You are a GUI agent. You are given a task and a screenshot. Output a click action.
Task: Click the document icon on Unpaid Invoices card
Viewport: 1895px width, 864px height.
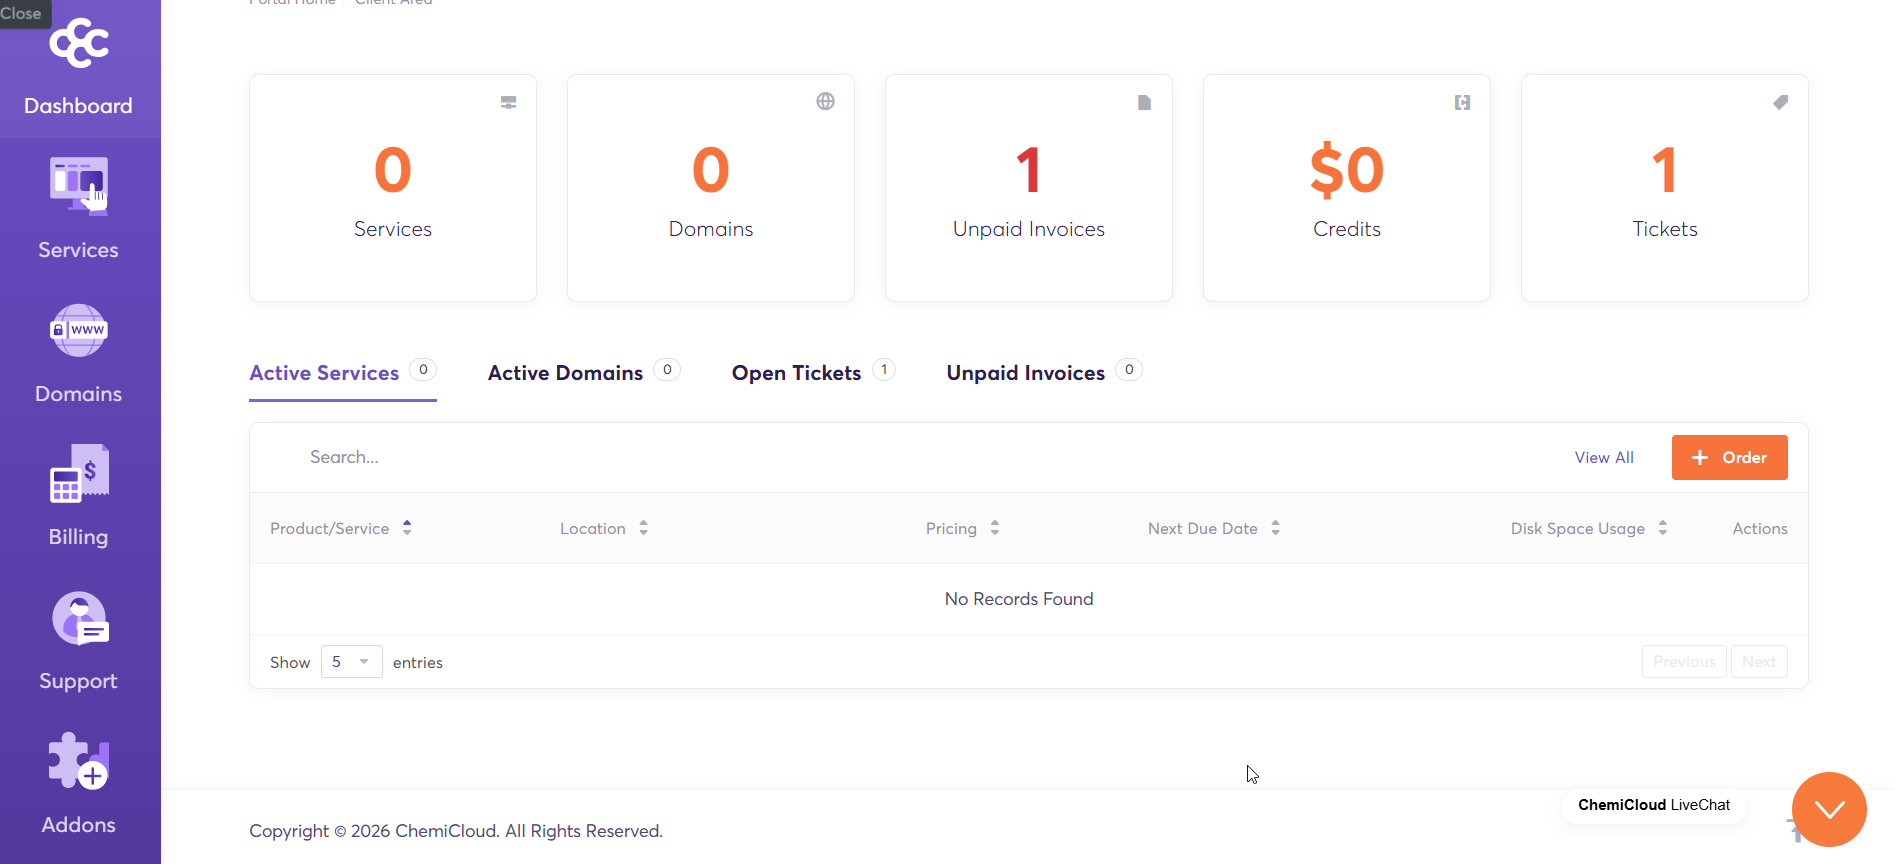click(1144, 102)
